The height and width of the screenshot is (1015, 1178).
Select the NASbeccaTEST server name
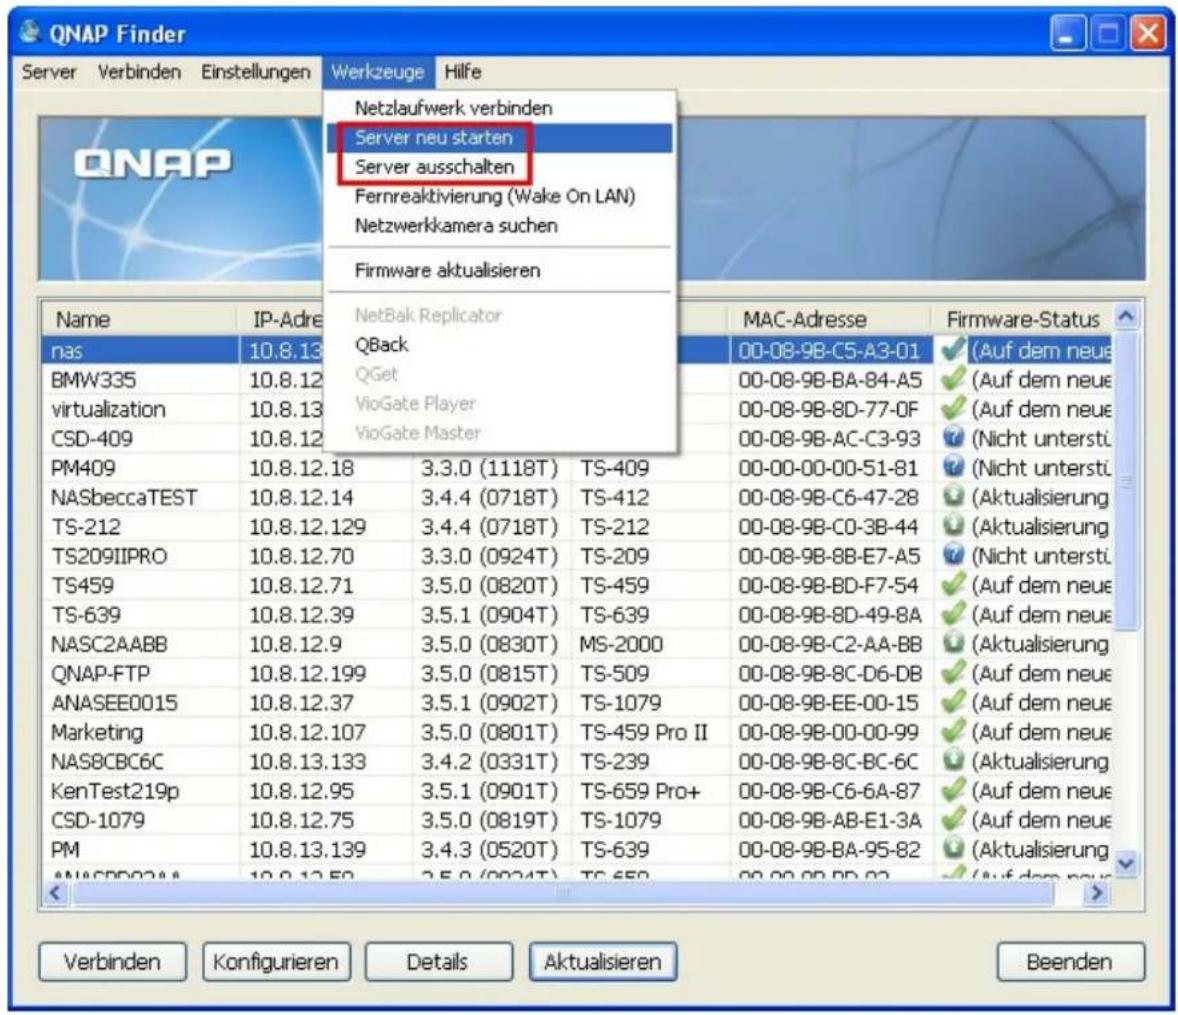(x=124, y=497)
